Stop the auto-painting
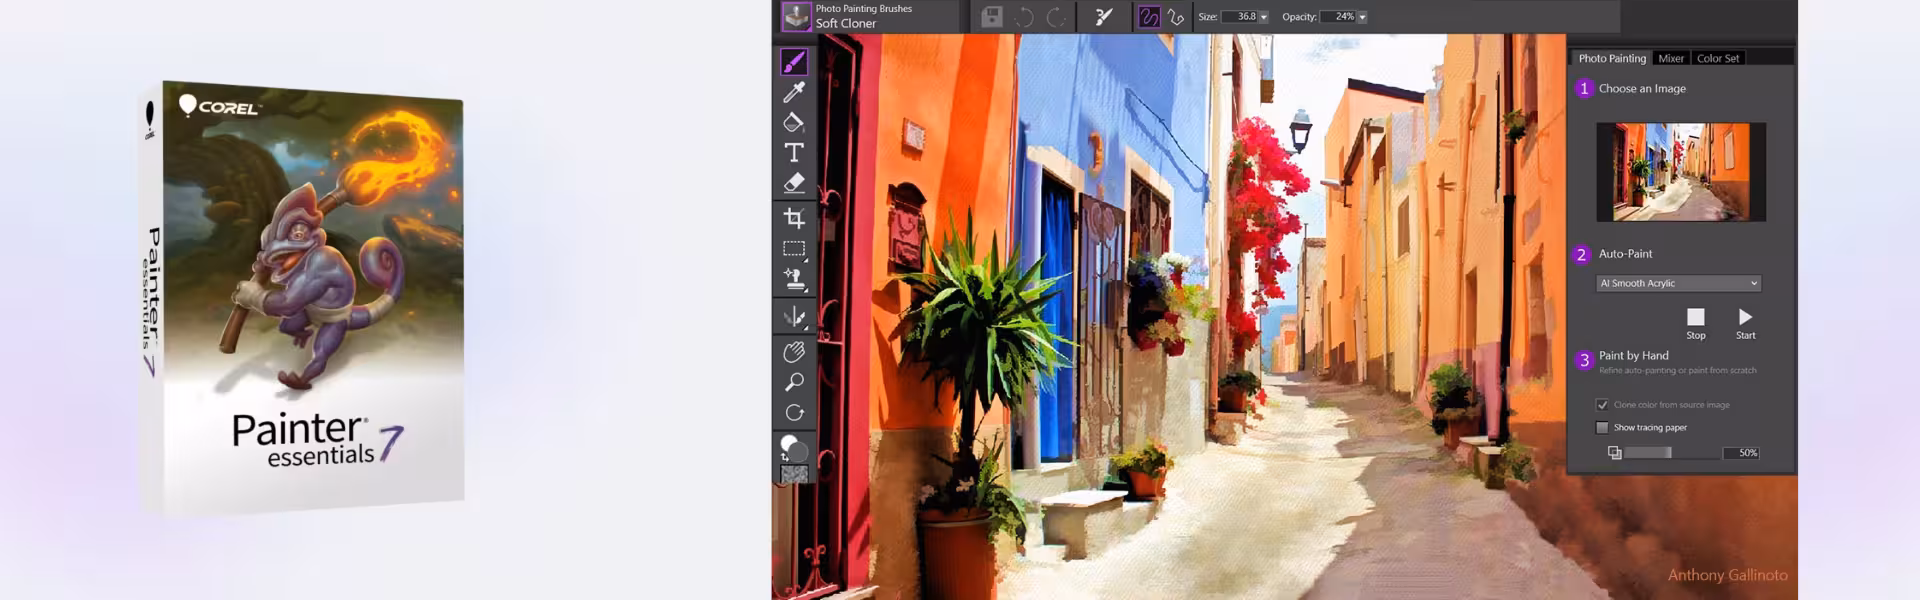 1696,323
